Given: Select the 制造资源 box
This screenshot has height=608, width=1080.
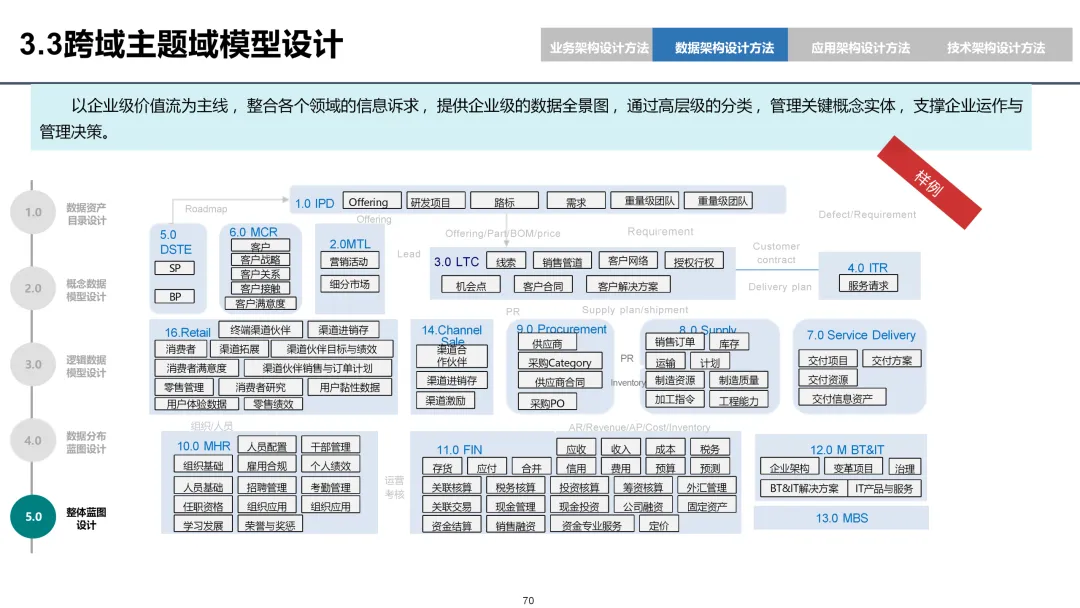Looking at the screenshot, I should pyautogui.click(x=675, y=380).
